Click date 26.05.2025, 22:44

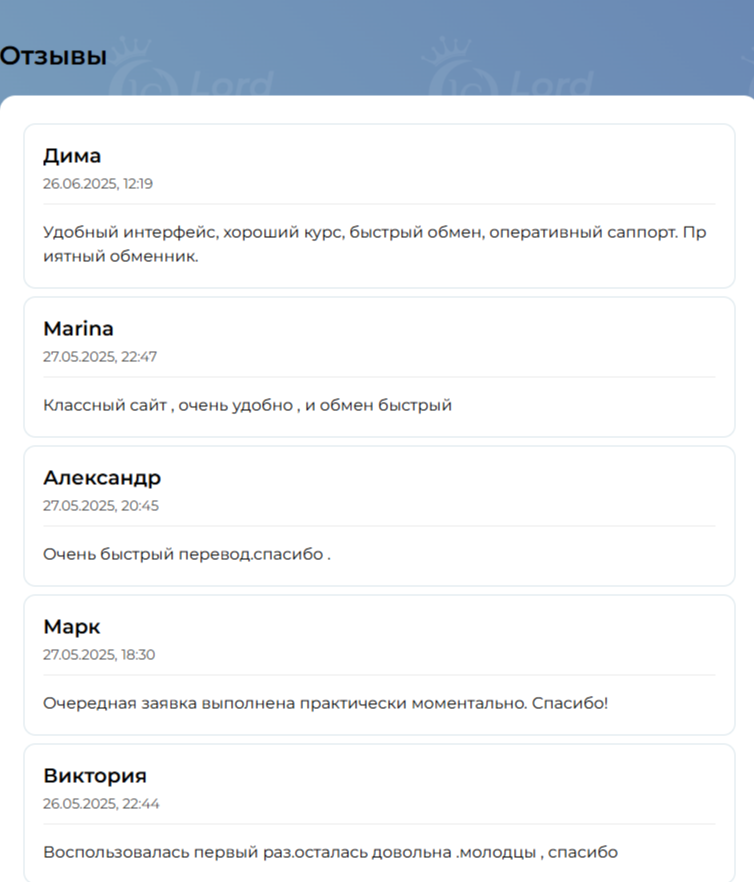[101, 804]
